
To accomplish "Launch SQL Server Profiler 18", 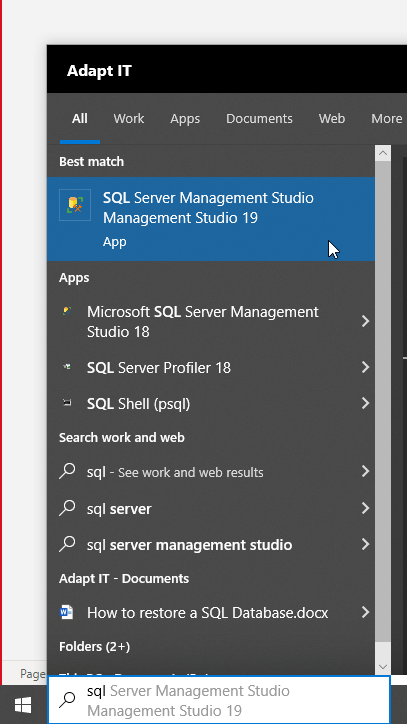I will pos(211,368).
